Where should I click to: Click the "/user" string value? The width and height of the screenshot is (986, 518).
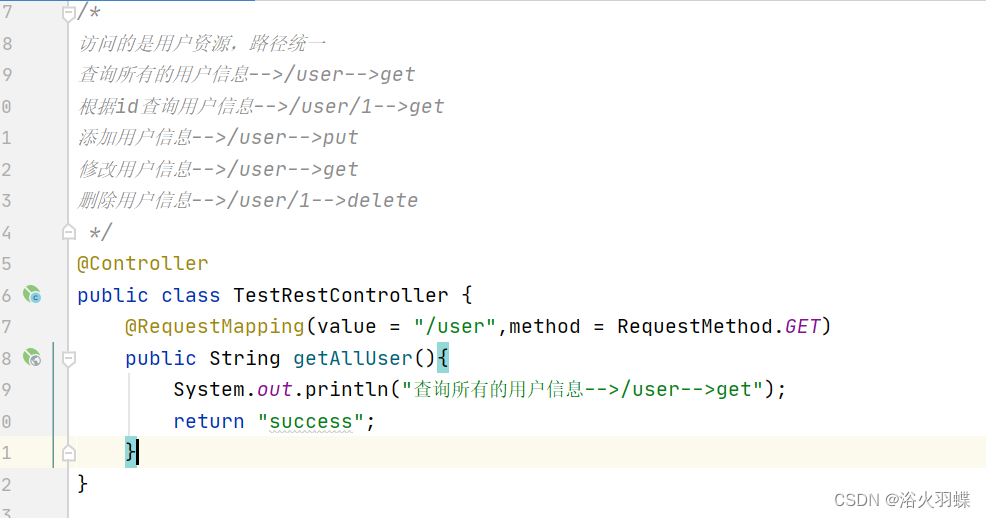coord(455,327)
